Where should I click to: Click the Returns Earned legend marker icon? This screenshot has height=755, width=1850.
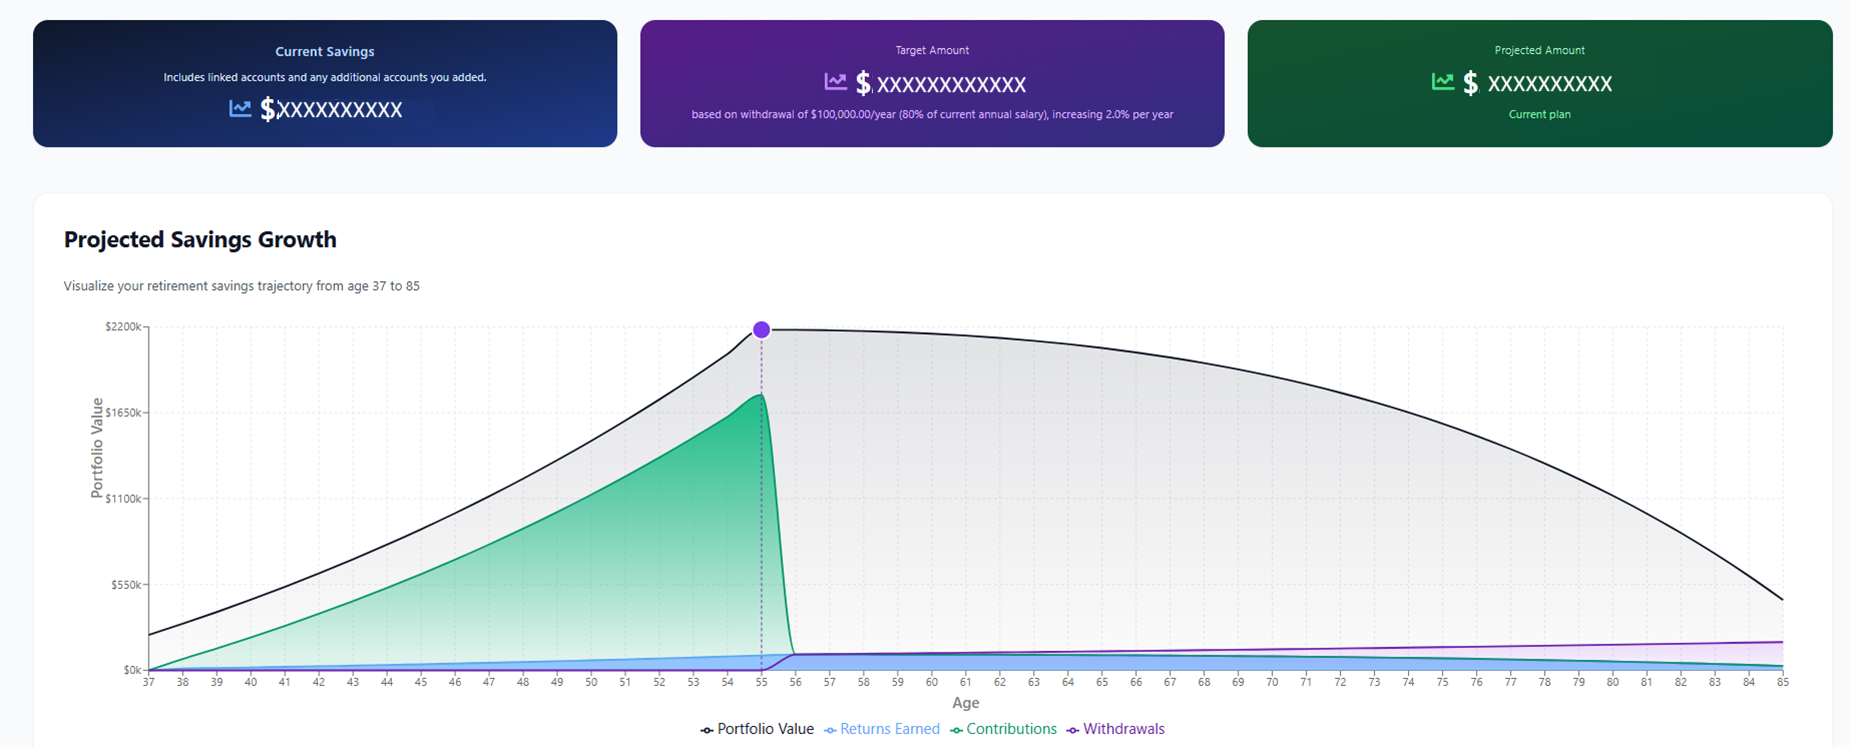coord(830,730)
